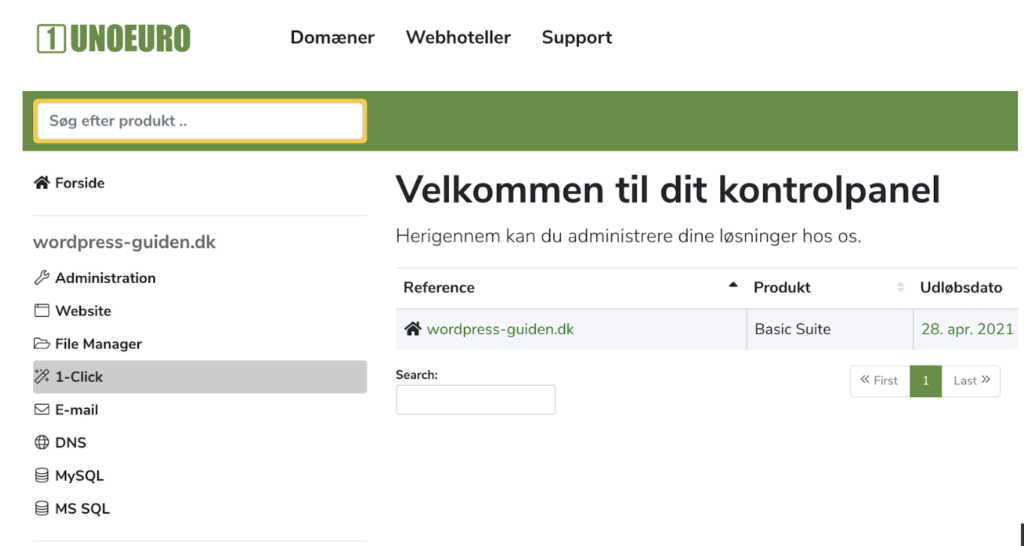Viewport: 1024px width, 546px height.
Task: Click the MySQL database icon
Action: pyautogui.click(x=42, y=475)
